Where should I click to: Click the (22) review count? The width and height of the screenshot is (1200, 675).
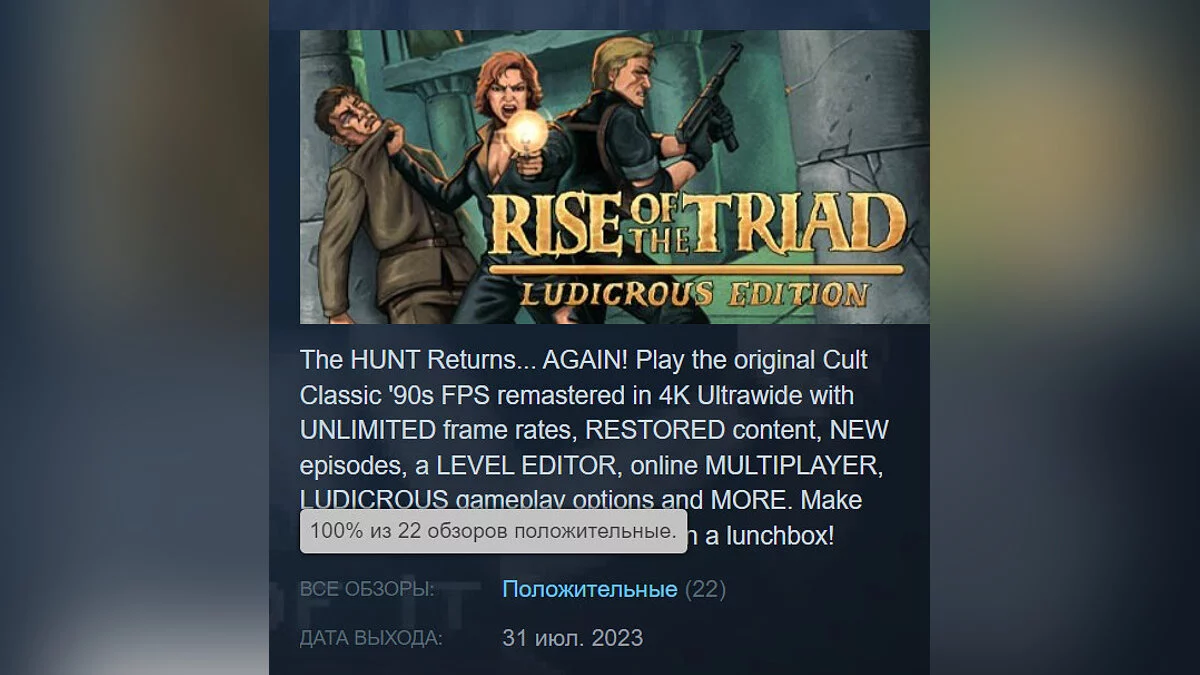[x=705, y=589]
